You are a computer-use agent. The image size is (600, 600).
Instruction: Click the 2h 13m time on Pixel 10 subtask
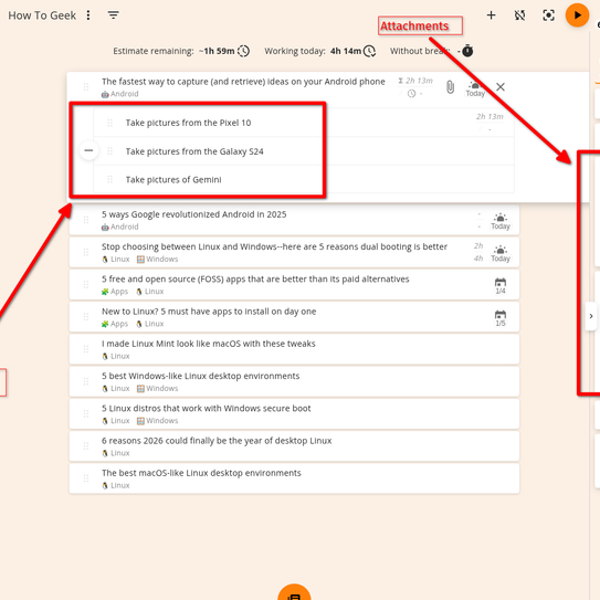coord(489,117)
